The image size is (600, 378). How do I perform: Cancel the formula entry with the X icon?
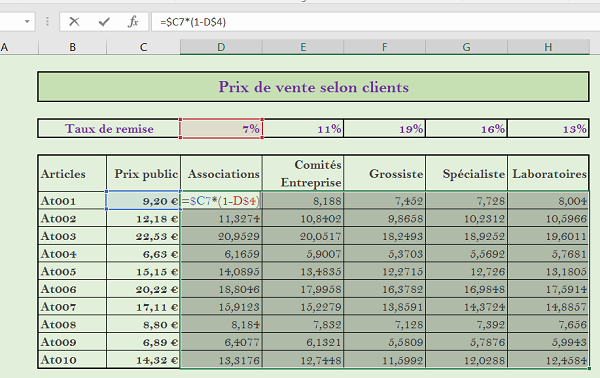[x=74, y=22]
